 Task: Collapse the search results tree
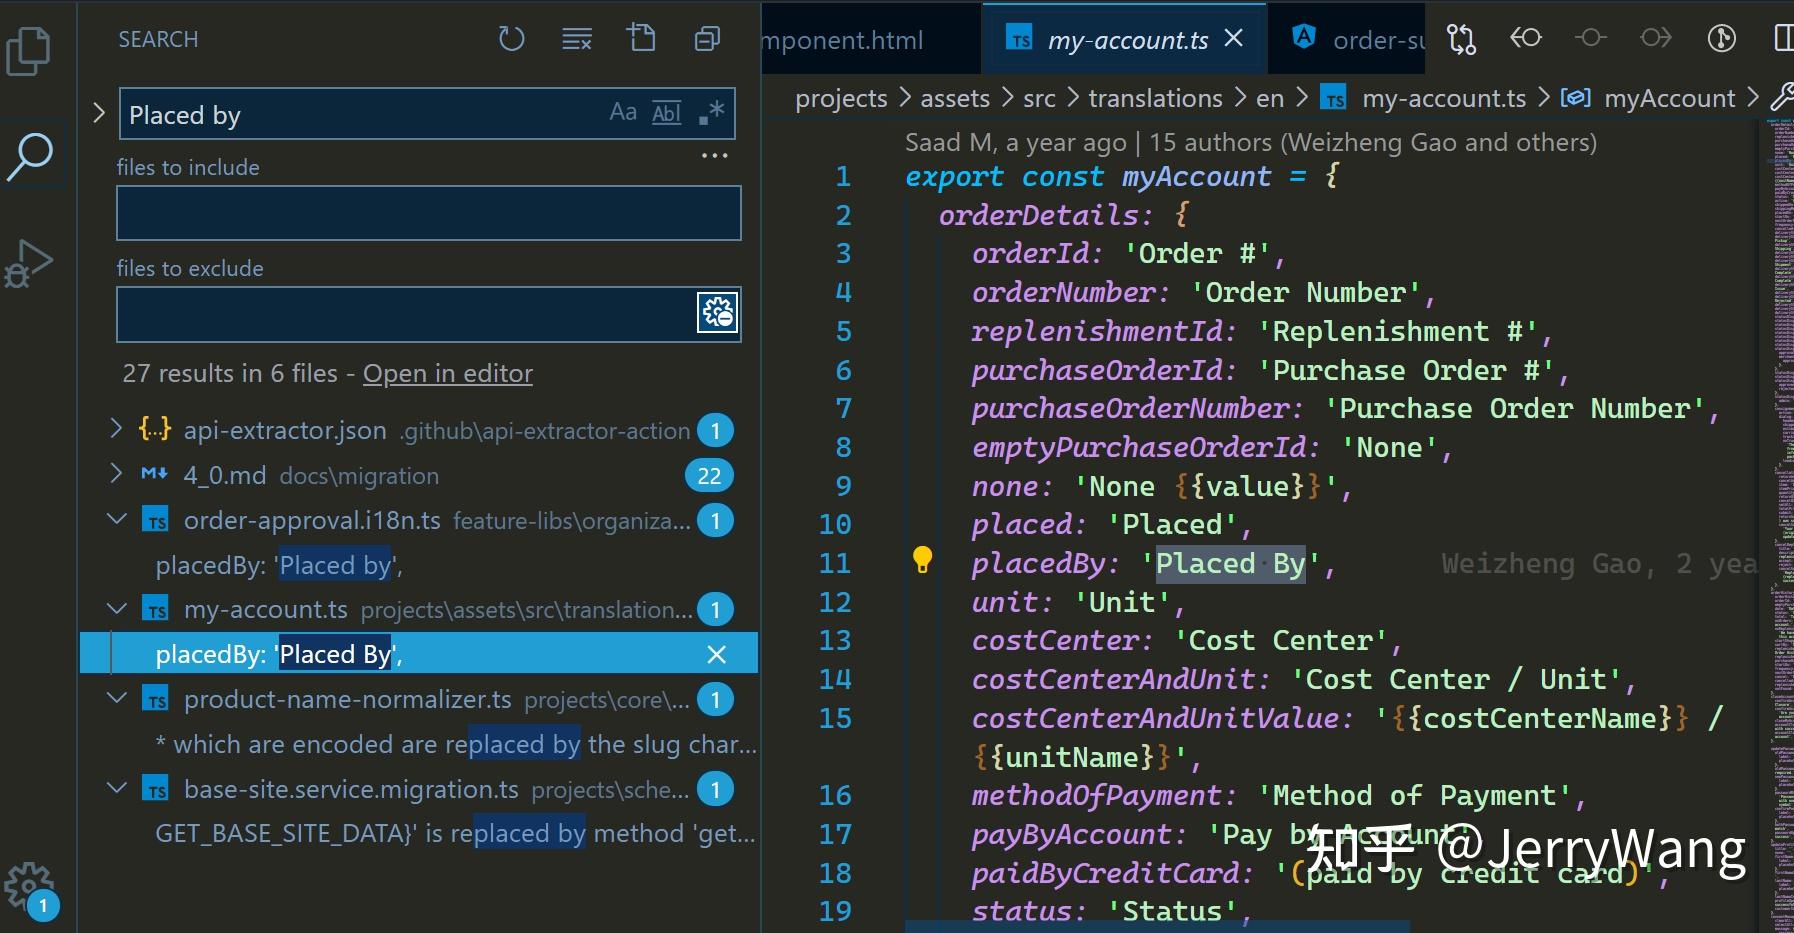tap(706, 38)
